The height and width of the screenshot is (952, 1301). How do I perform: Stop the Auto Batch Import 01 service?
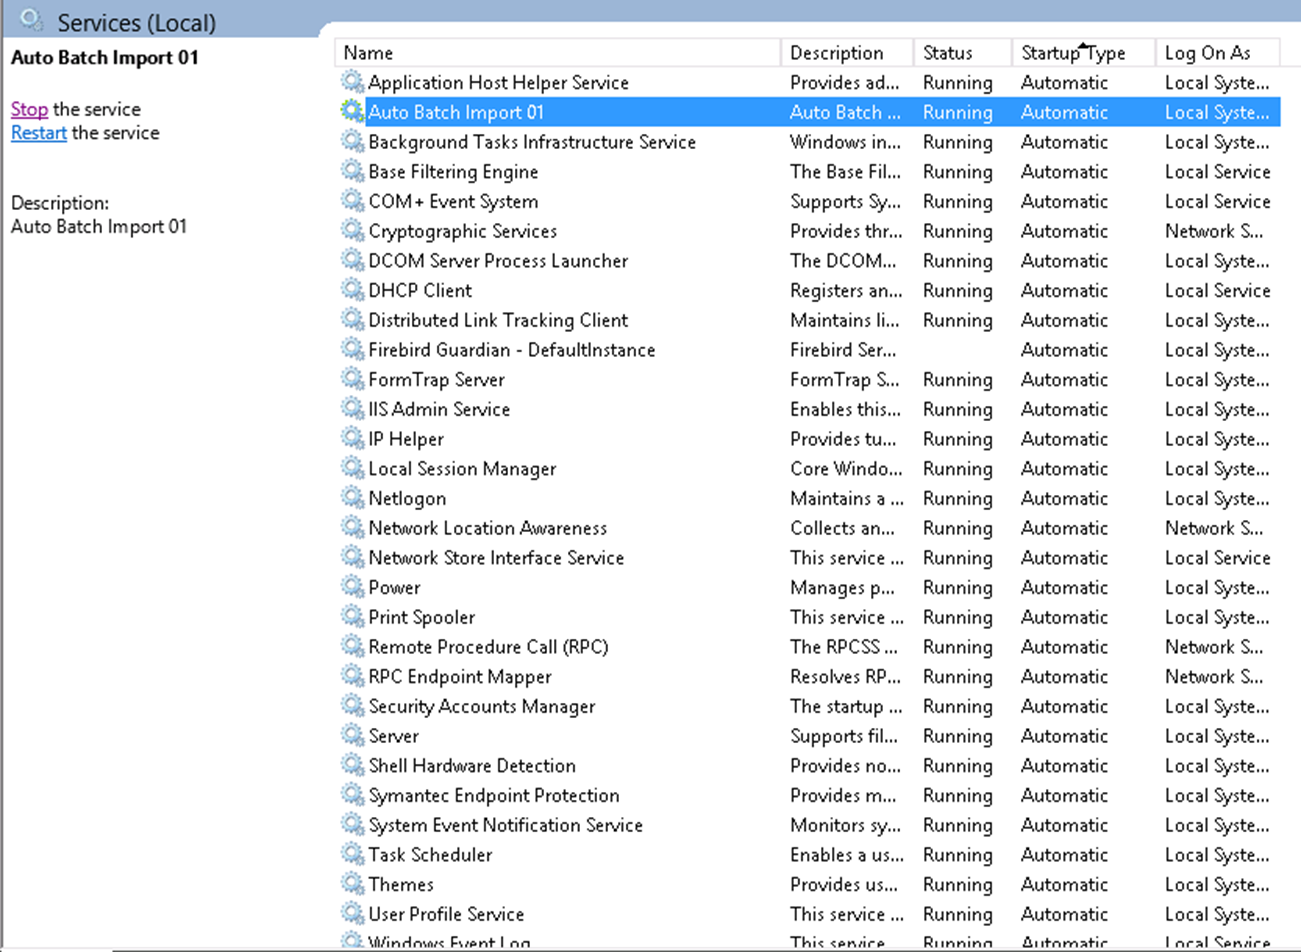pyautogui.click(x=29, y=109)
